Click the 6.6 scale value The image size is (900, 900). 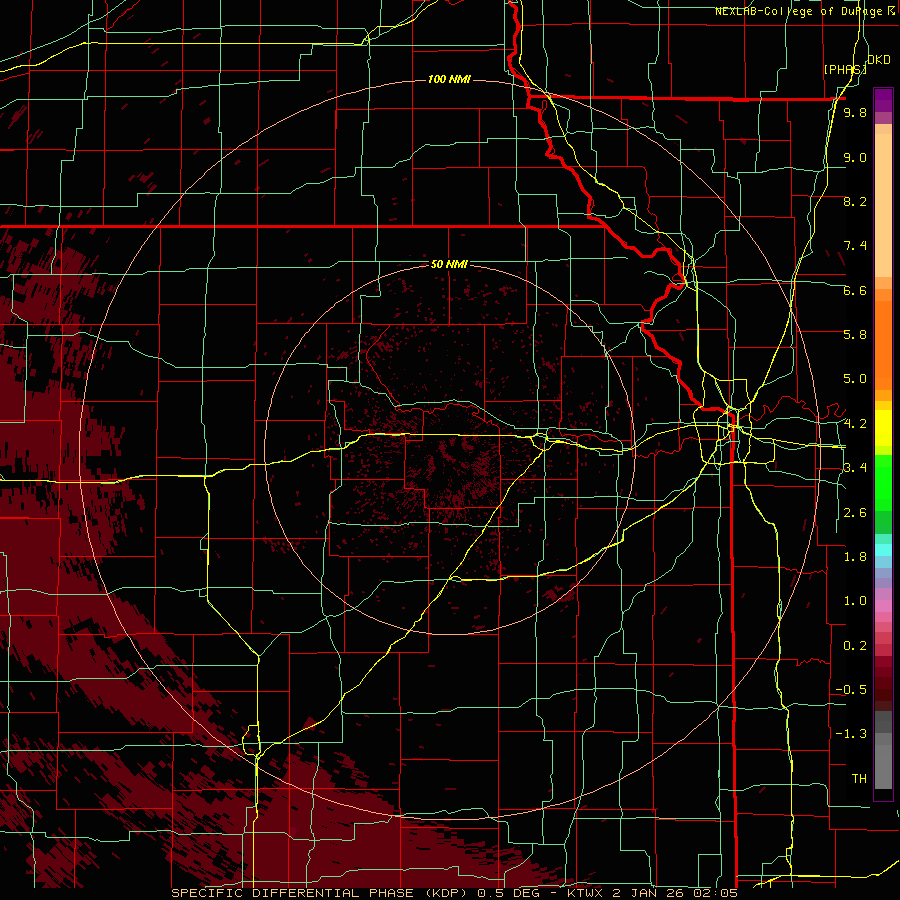point(855,290)
